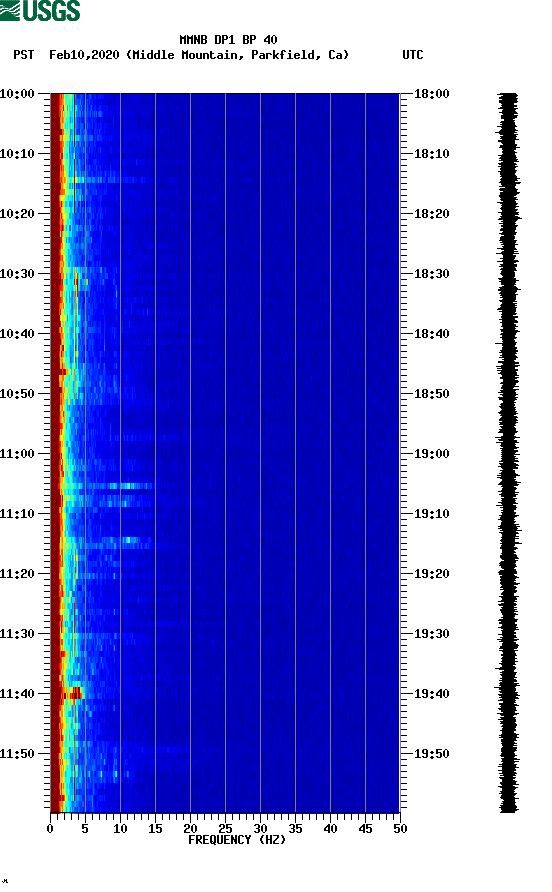Screen dimensions: 552x892
Task: Click the 11:40 PST time label
Action: coord(17,694)
